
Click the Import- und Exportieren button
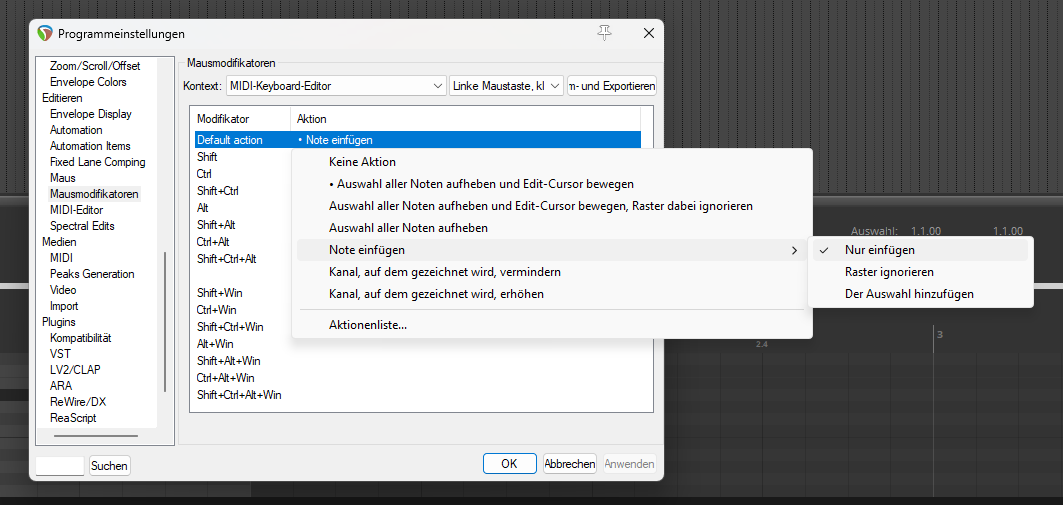coord(612,86)
